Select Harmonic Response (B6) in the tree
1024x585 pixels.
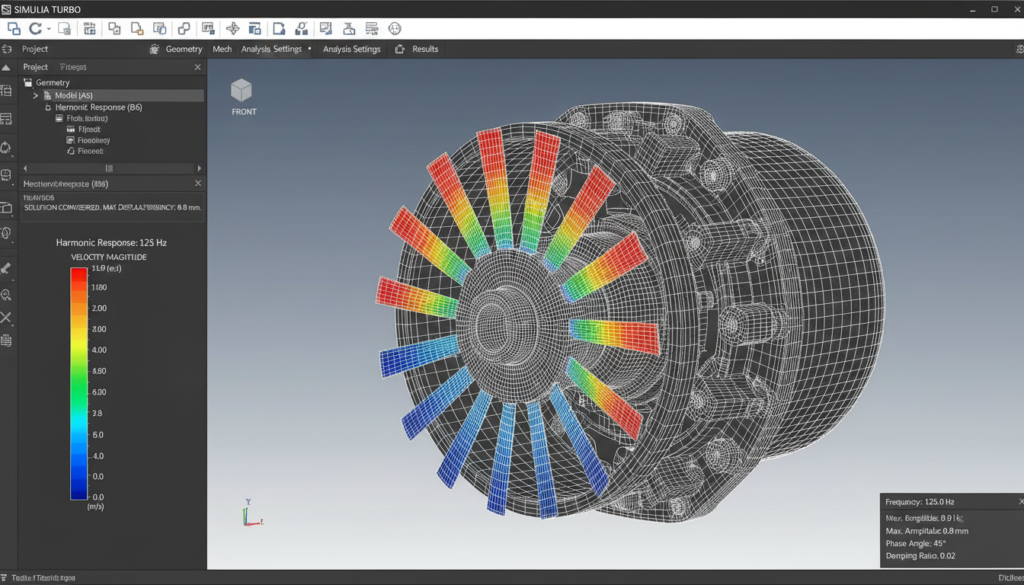98,107
